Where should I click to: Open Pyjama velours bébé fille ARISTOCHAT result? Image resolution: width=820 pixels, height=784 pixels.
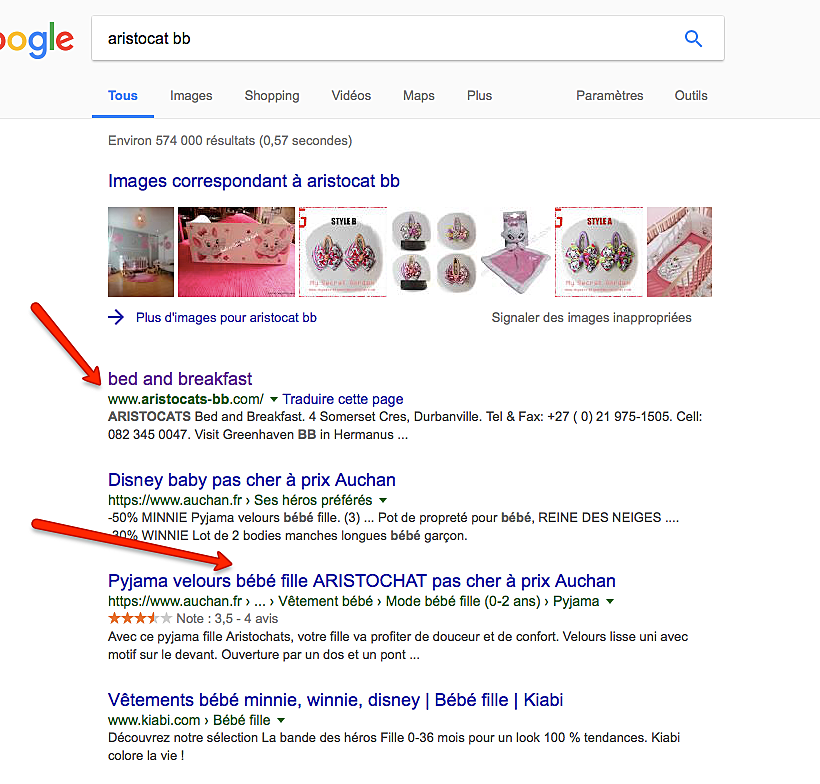pos(361,581)
